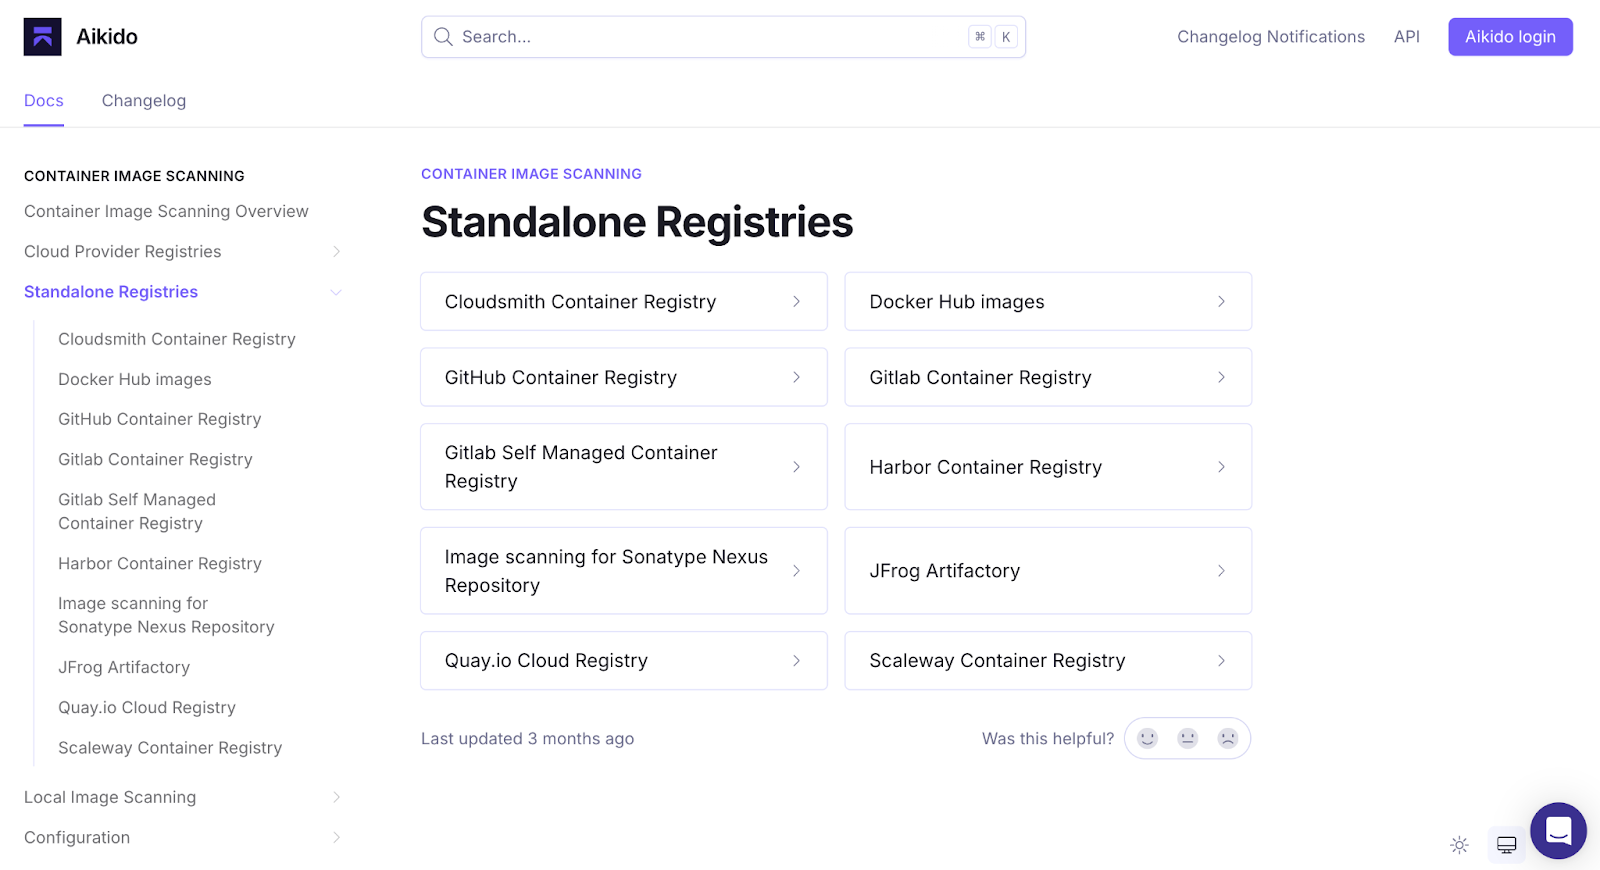Click the neutral face feedback icon

(x=1188, y=738)
